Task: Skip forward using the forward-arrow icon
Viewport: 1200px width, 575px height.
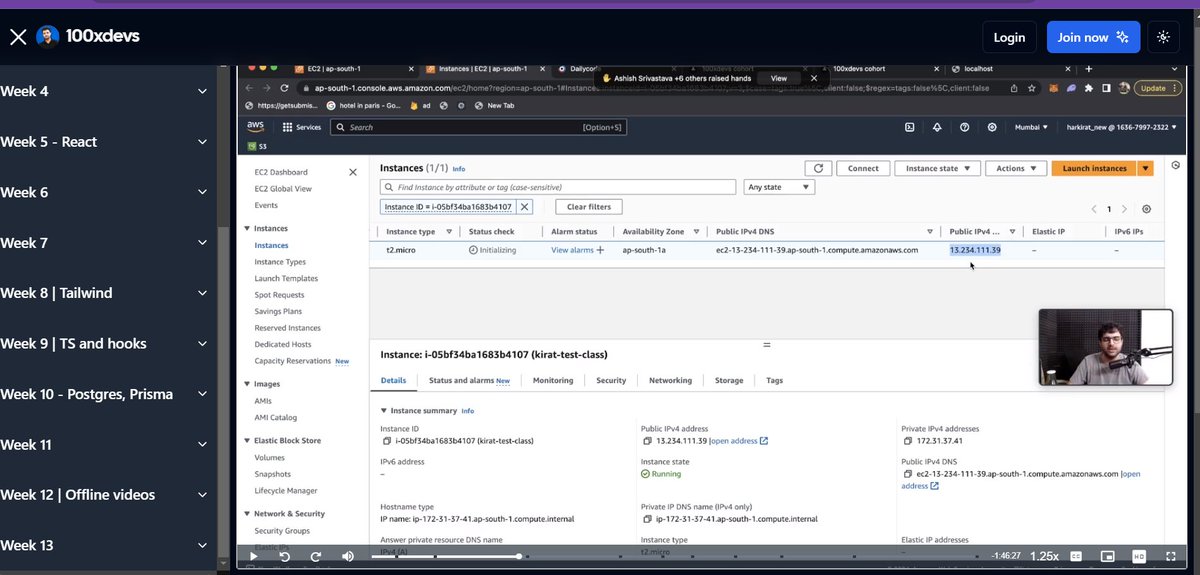Action: coord(316,556)
